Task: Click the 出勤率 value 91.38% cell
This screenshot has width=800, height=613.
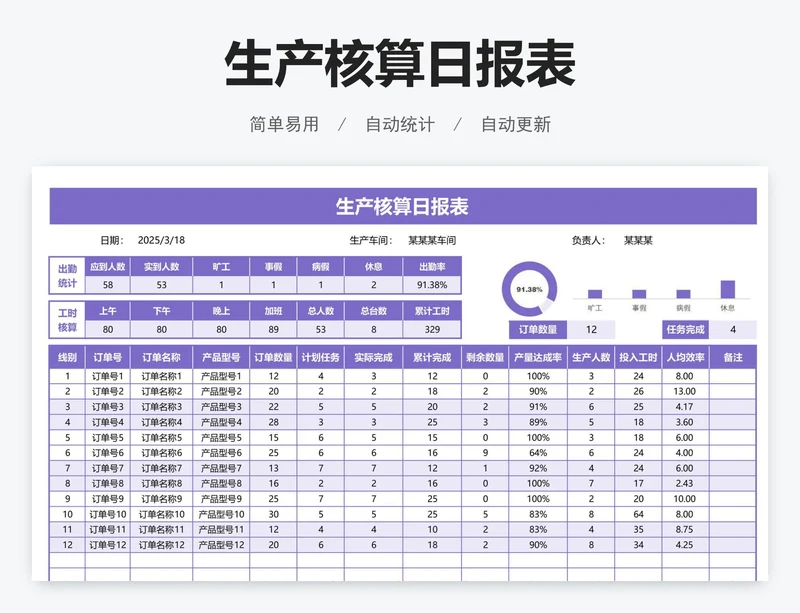Action: [432, 285]
